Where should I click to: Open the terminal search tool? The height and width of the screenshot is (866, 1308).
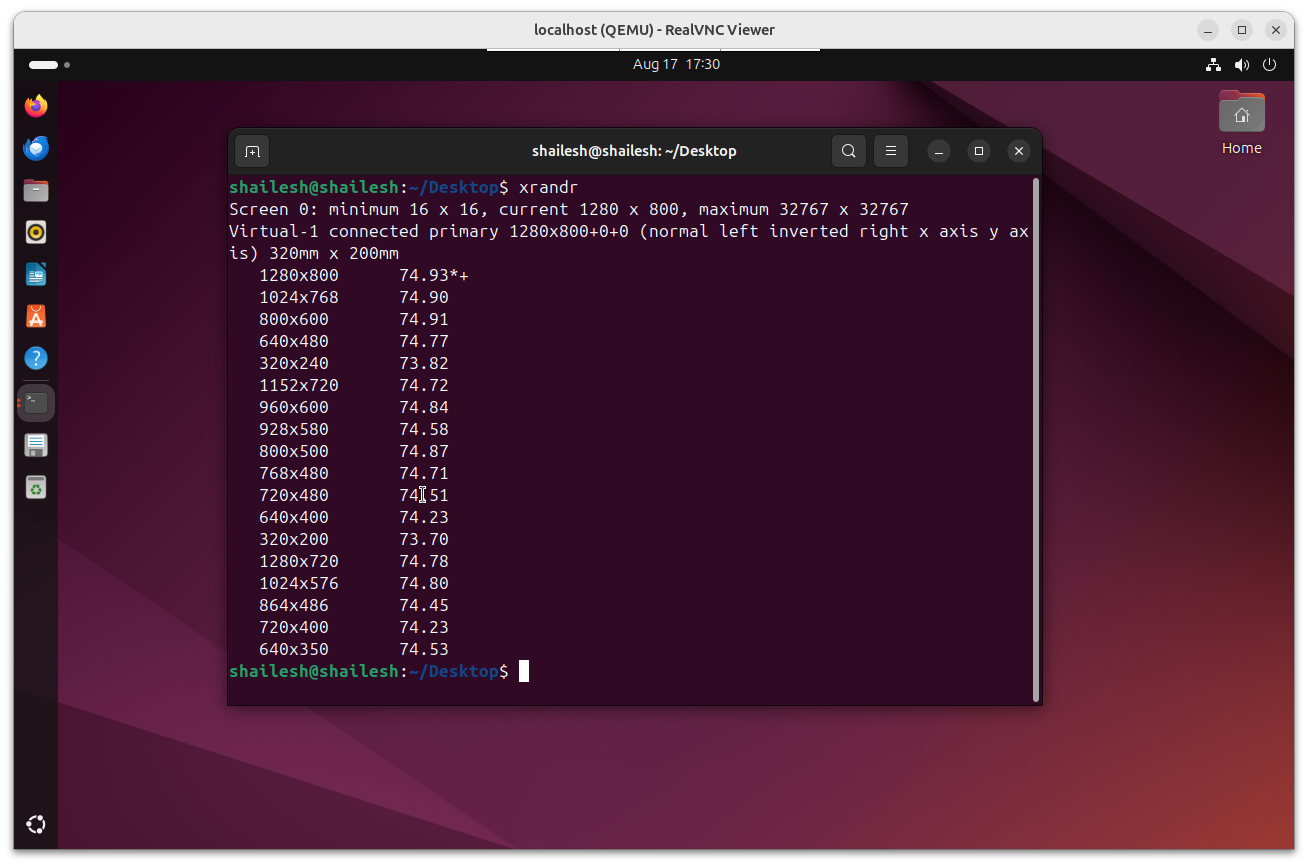(849, 151)
